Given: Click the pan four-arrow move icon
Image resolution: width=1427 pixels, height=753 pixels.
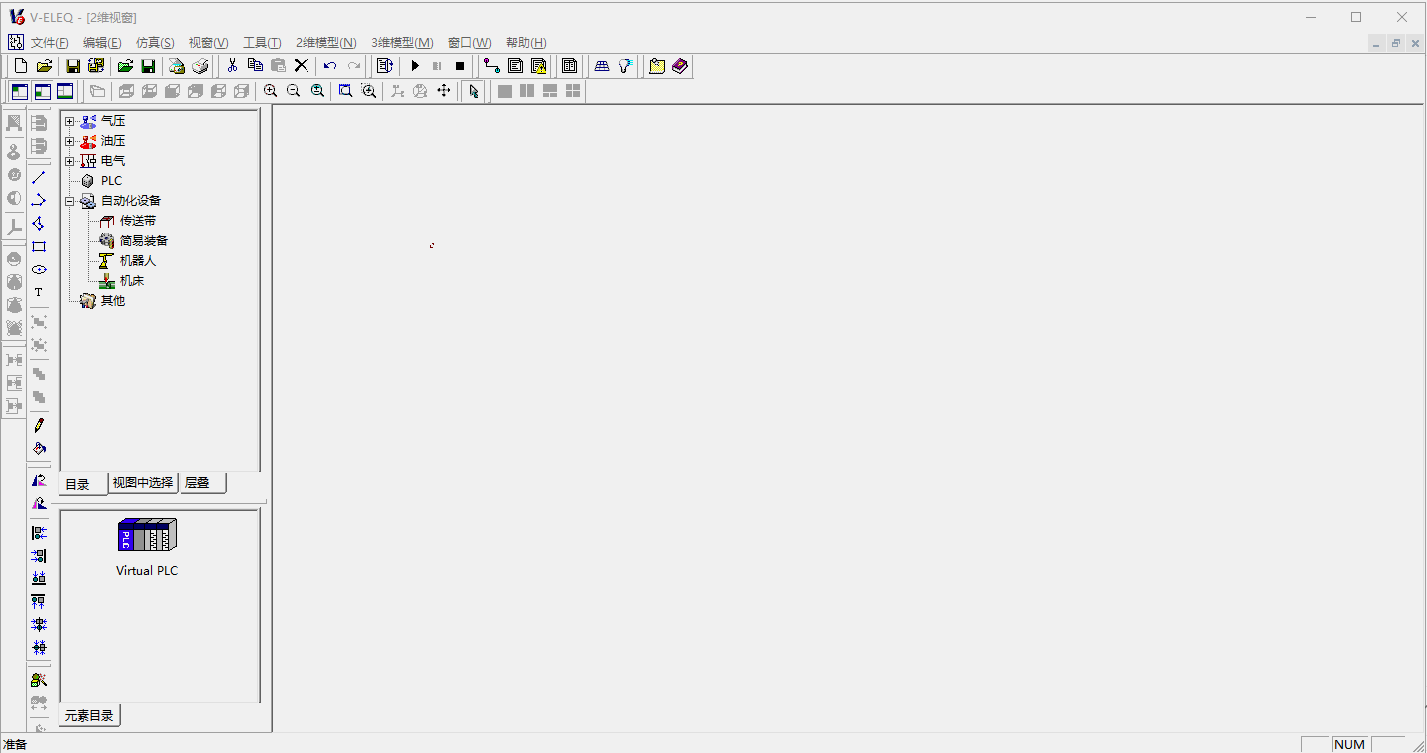Looking at the screenshot, I should tap(444, 91).
